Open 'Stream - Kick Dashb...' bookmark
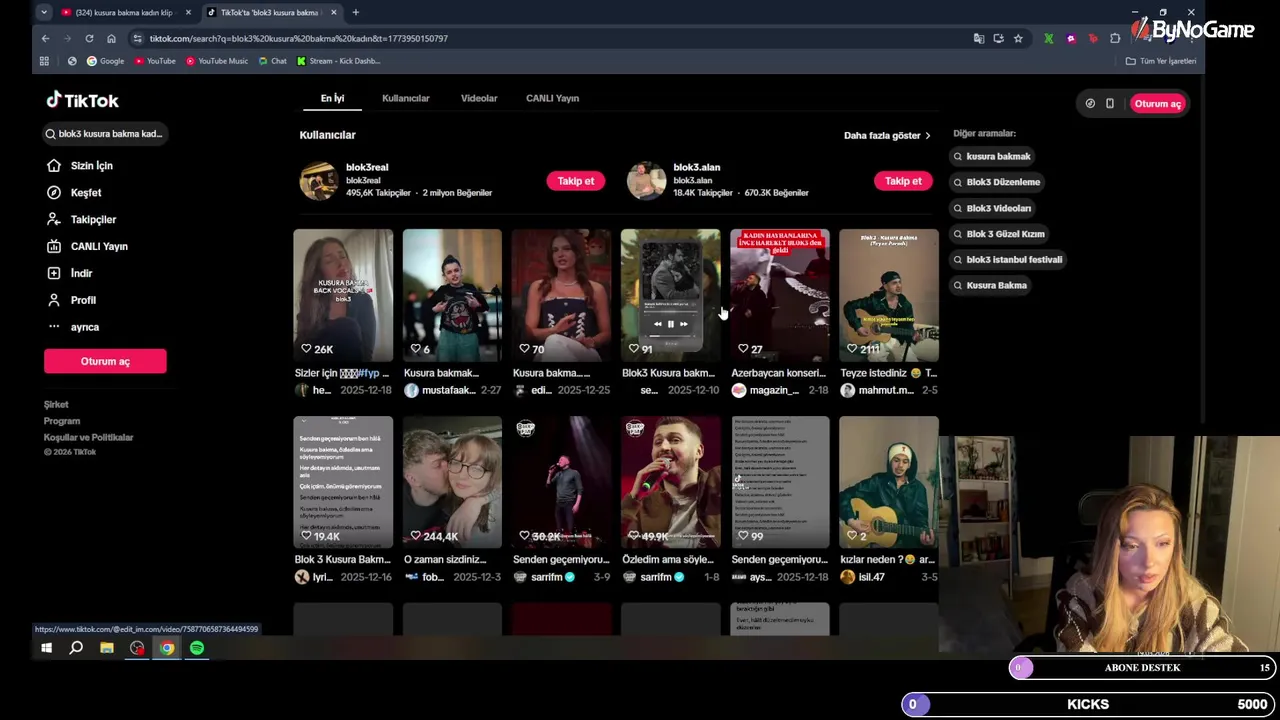 point(338,61)
